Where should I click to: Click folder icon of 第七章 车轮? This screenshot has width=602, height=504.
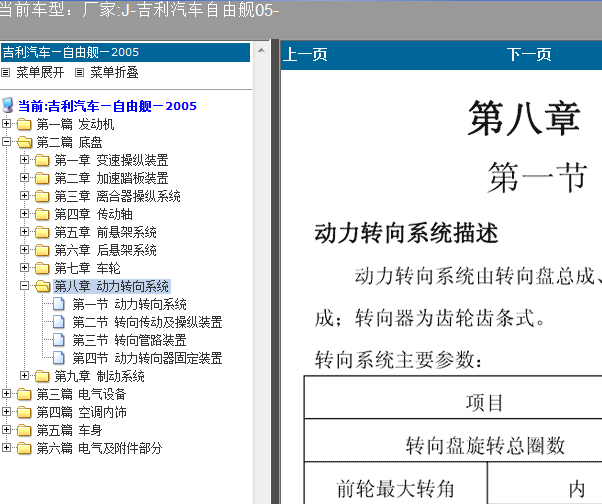pos(42,268)
